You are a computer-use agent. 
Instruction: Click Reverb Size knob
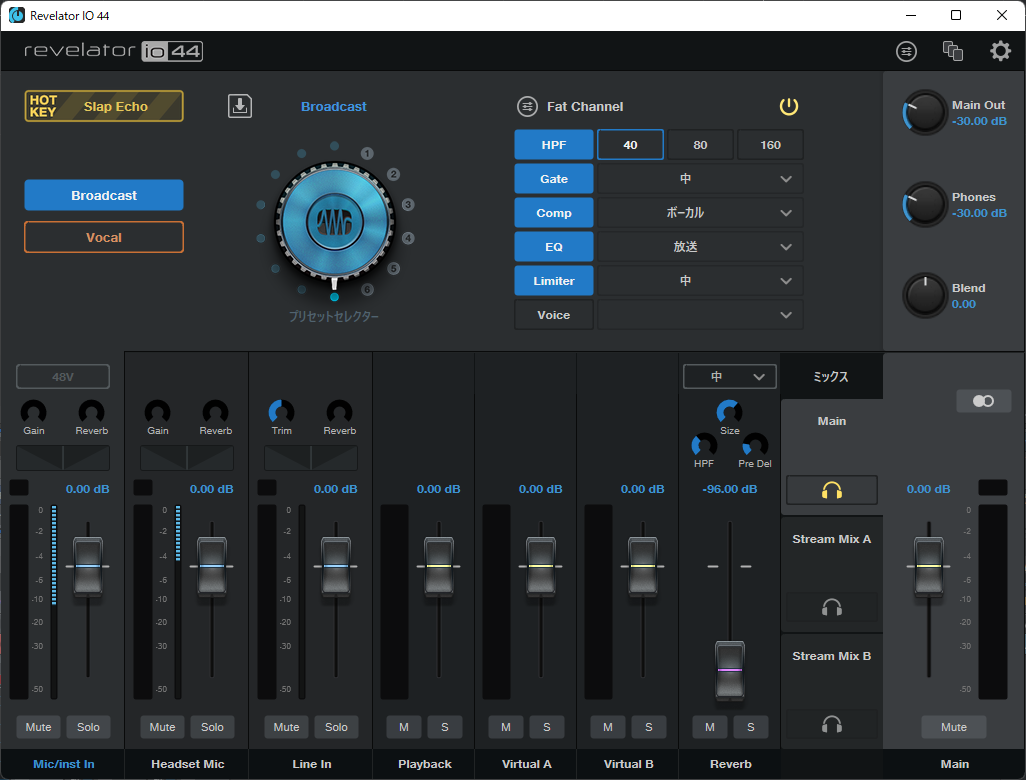tap(730, 412)
